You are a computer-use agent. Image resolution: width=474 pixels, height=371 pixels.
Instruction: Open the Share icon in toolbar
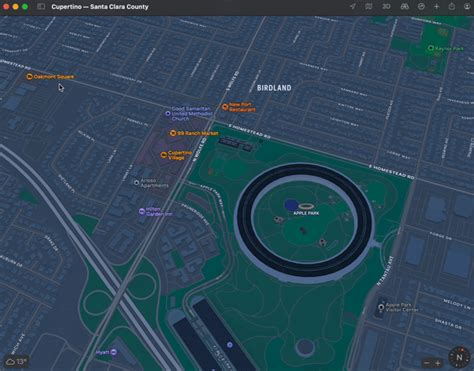tap(452, 6)
